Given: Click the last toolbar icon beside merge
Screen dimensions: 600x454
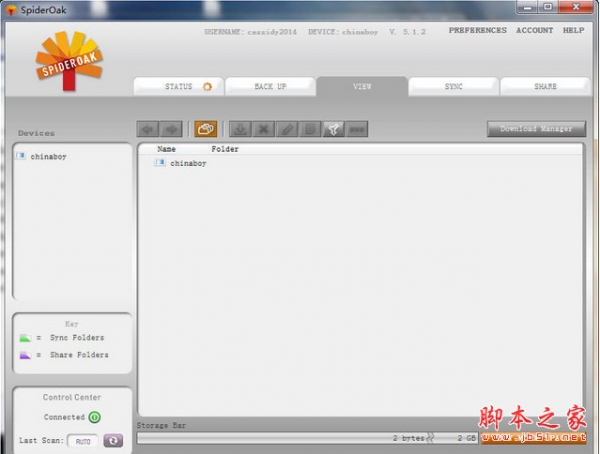Looking at the screenshot, I should pyautogui.click(x=357, y=129).
